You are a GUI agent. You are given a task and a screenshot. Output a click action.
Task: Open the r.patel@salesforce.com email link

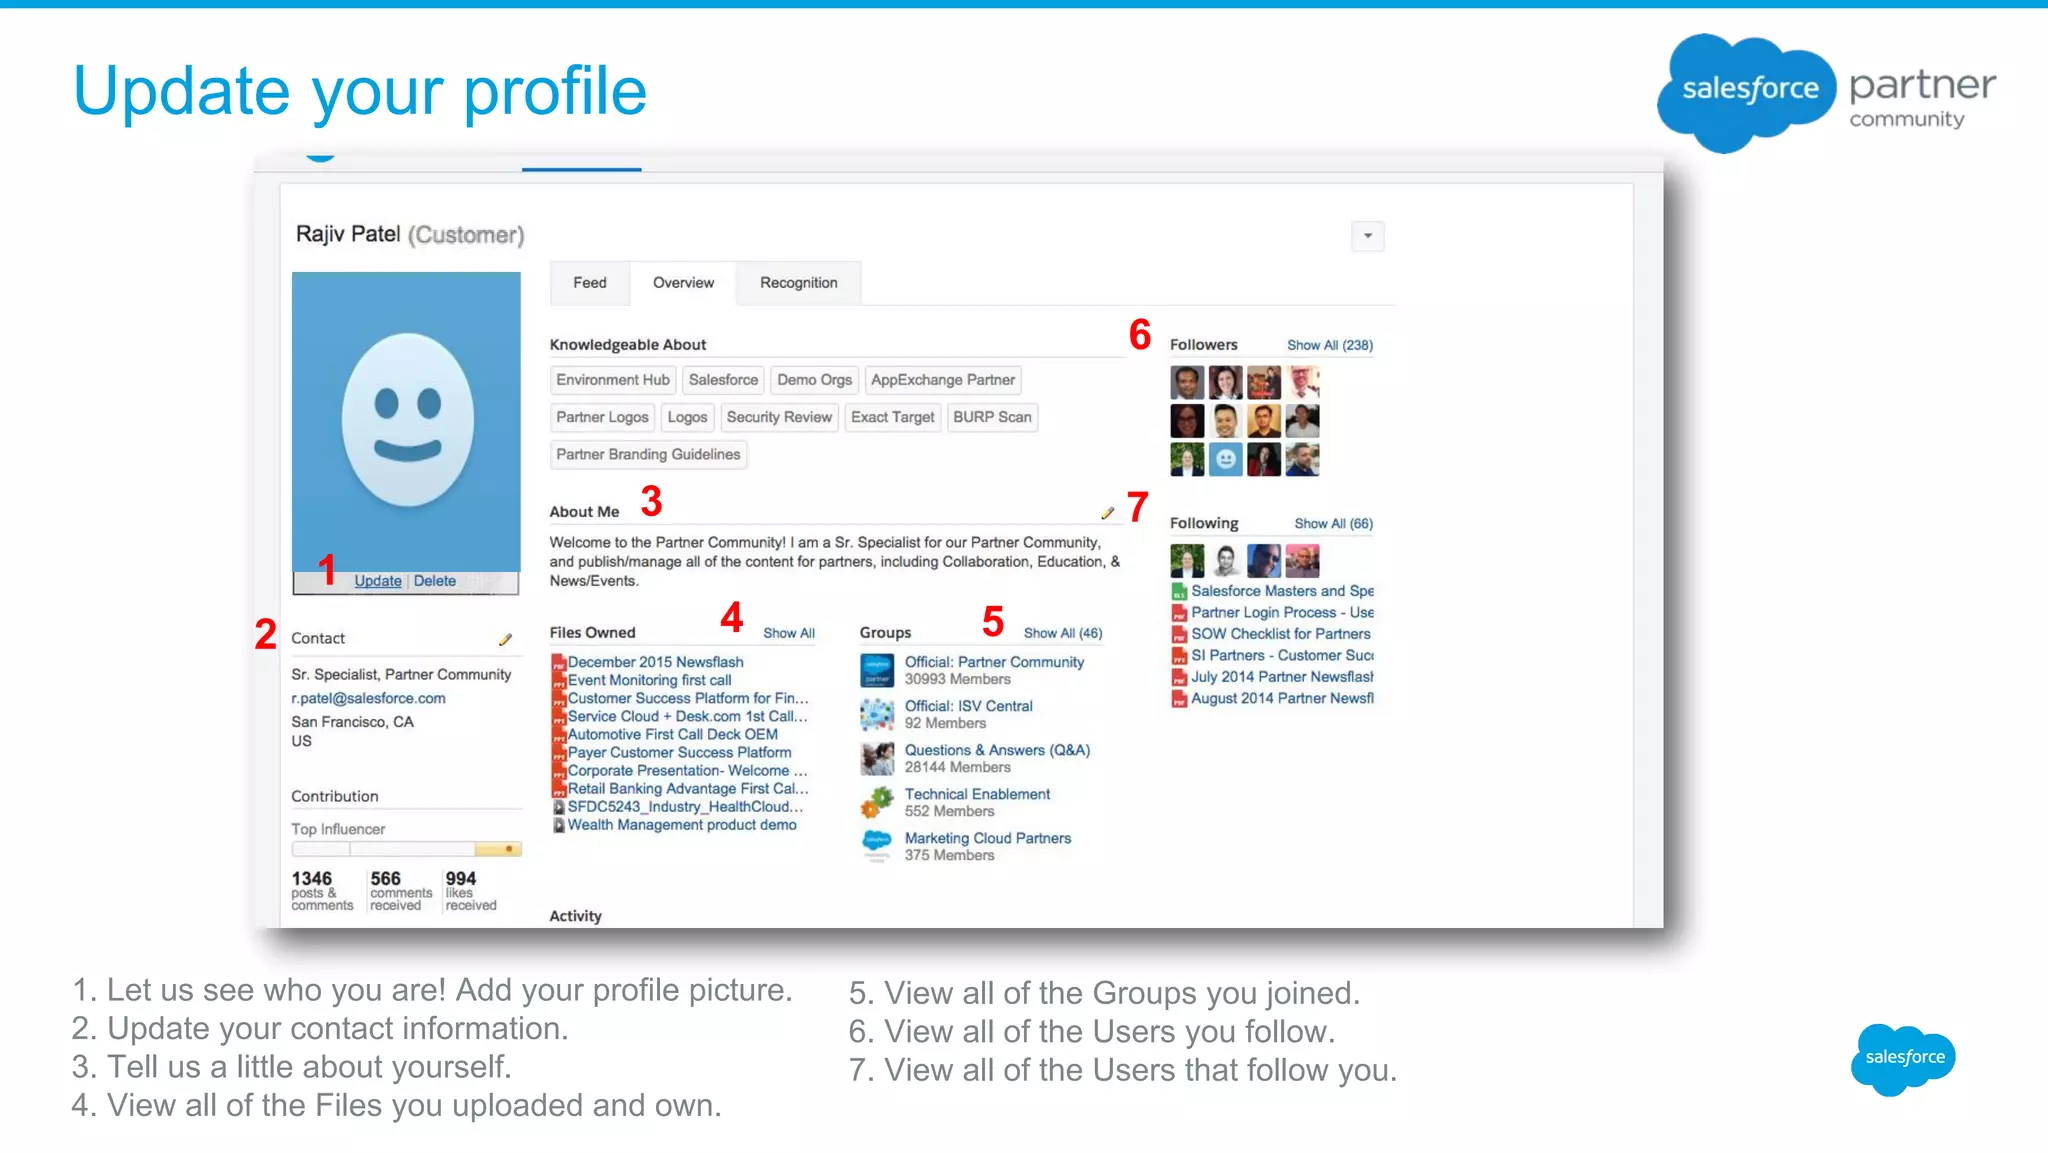pos(368,699)
